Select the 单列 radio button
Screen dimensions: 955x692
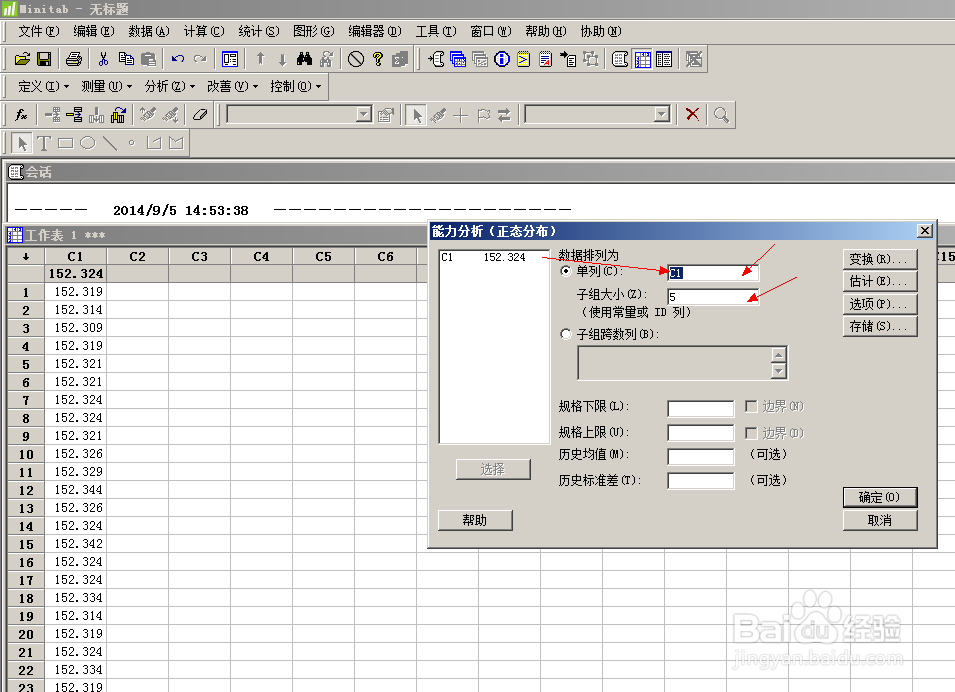(567, 271)
